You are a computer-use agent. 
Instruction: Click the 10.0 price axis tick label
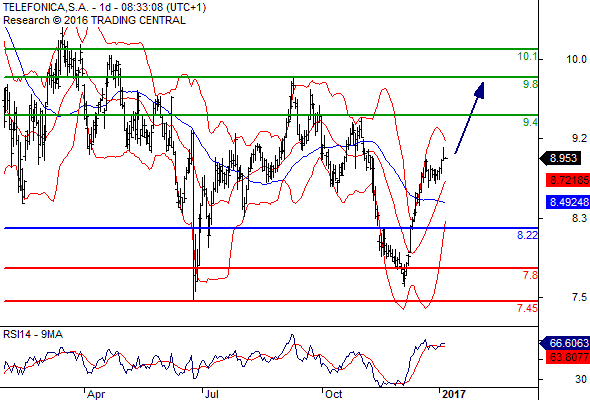click(x=576, y=59)
